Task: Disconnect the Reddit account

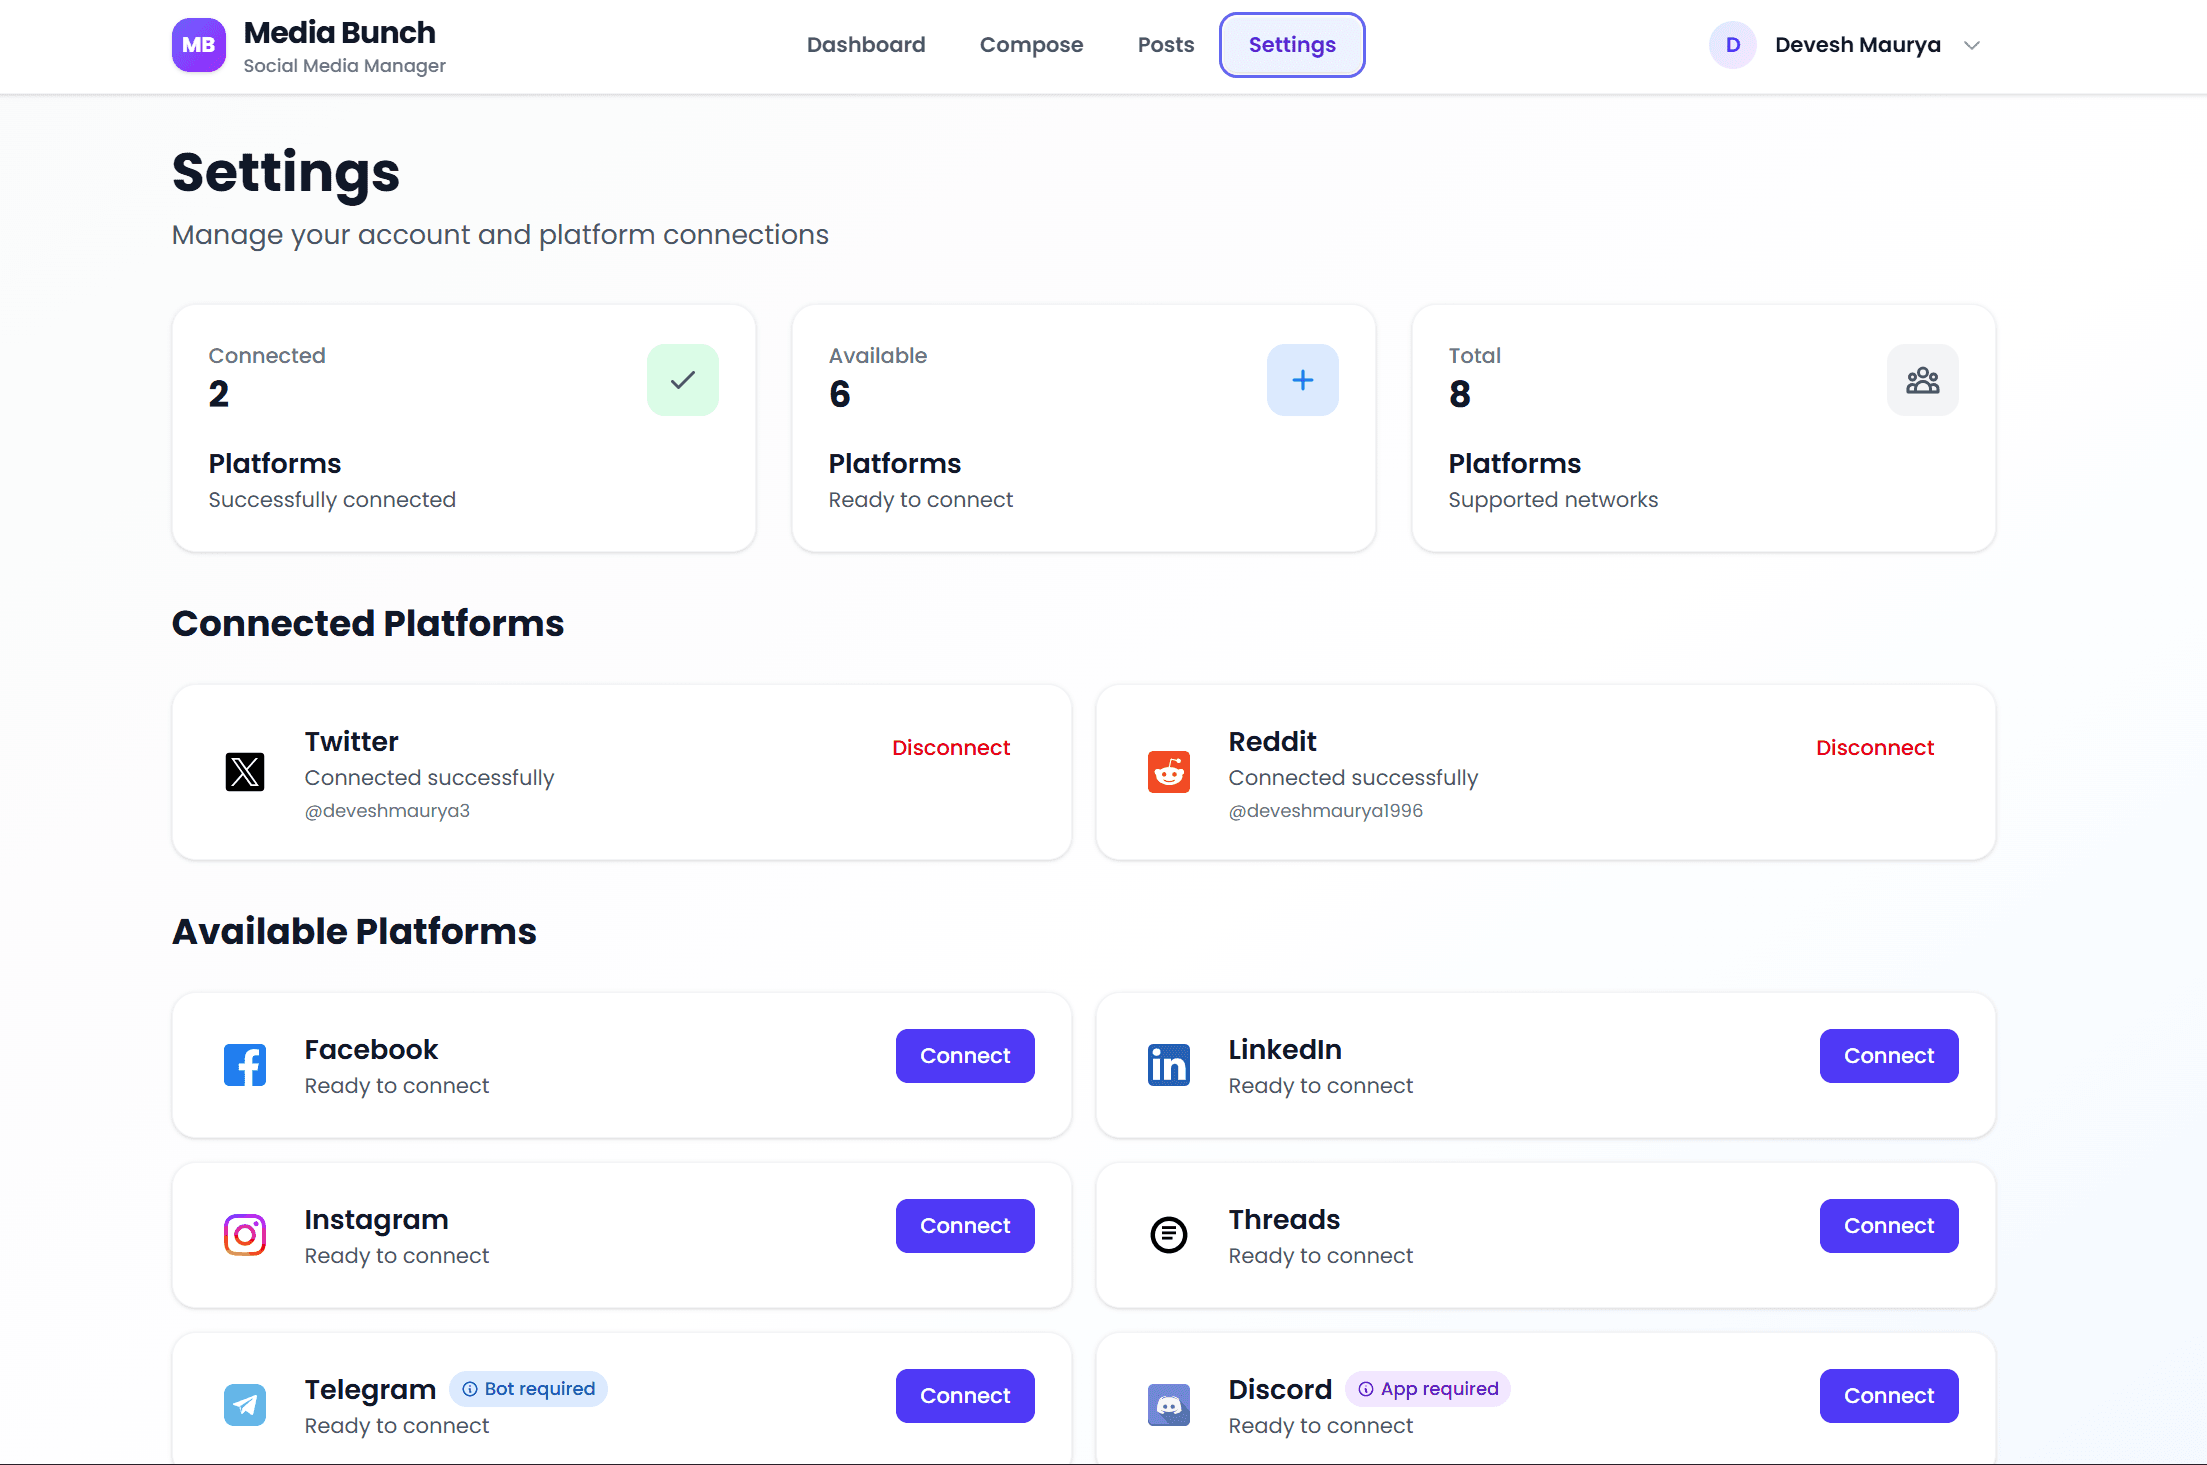Action: [x=1875, y=748]
